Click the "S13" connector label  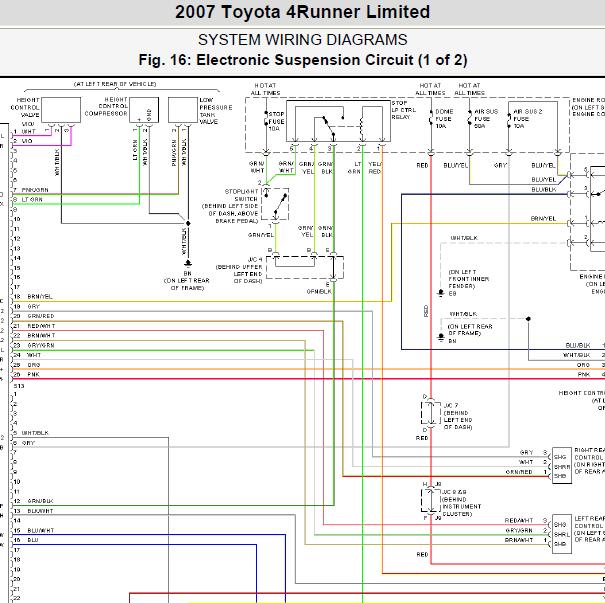click(19, 386)
